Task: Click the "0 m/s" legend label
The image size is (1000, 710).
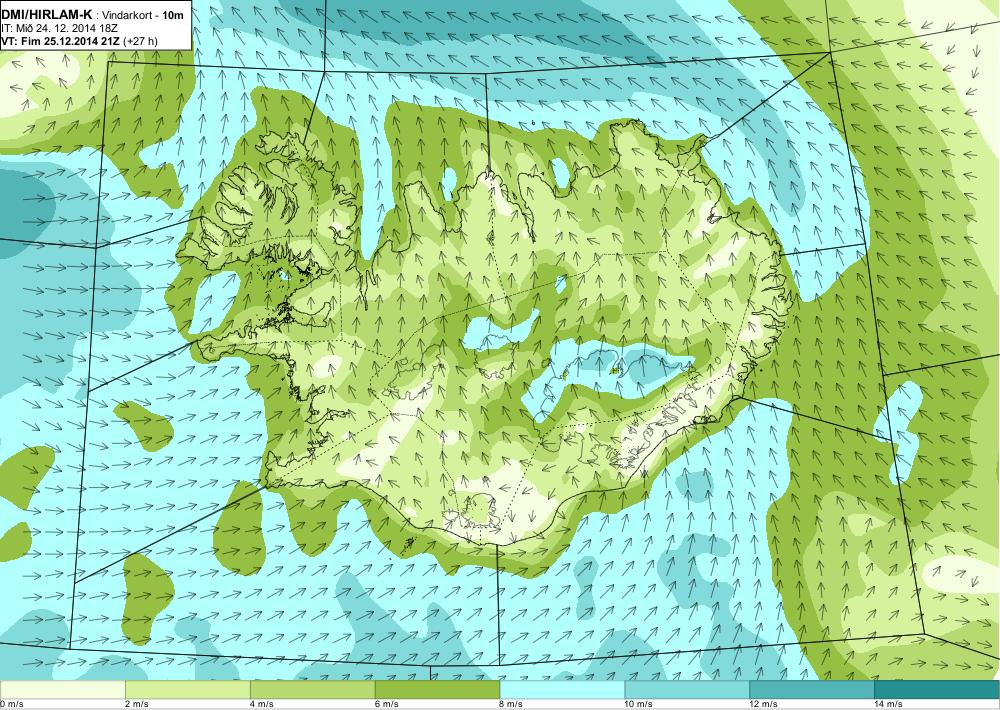Action: click(11, 704)
